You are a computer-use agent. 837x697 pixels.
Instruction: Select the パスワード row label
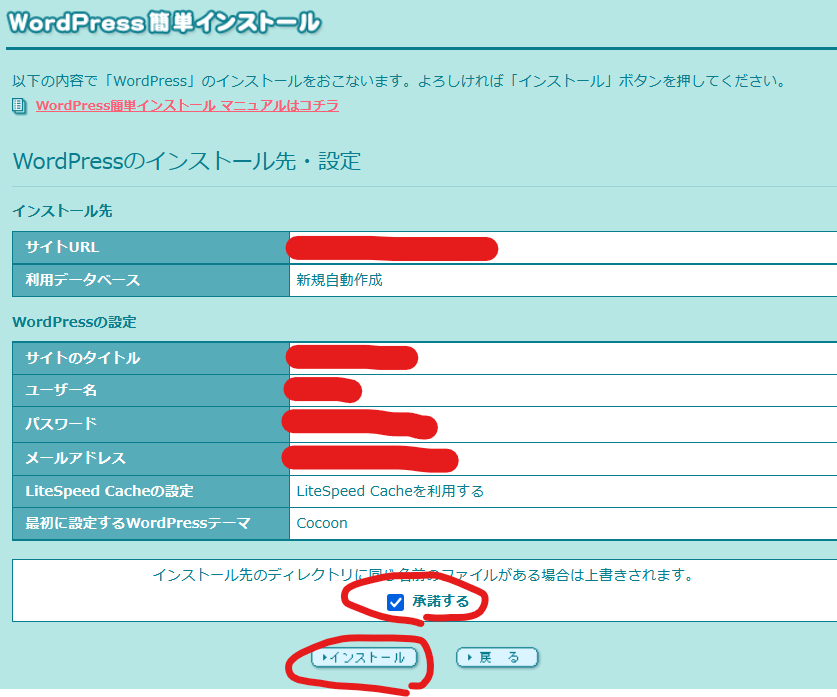[61, 423]
